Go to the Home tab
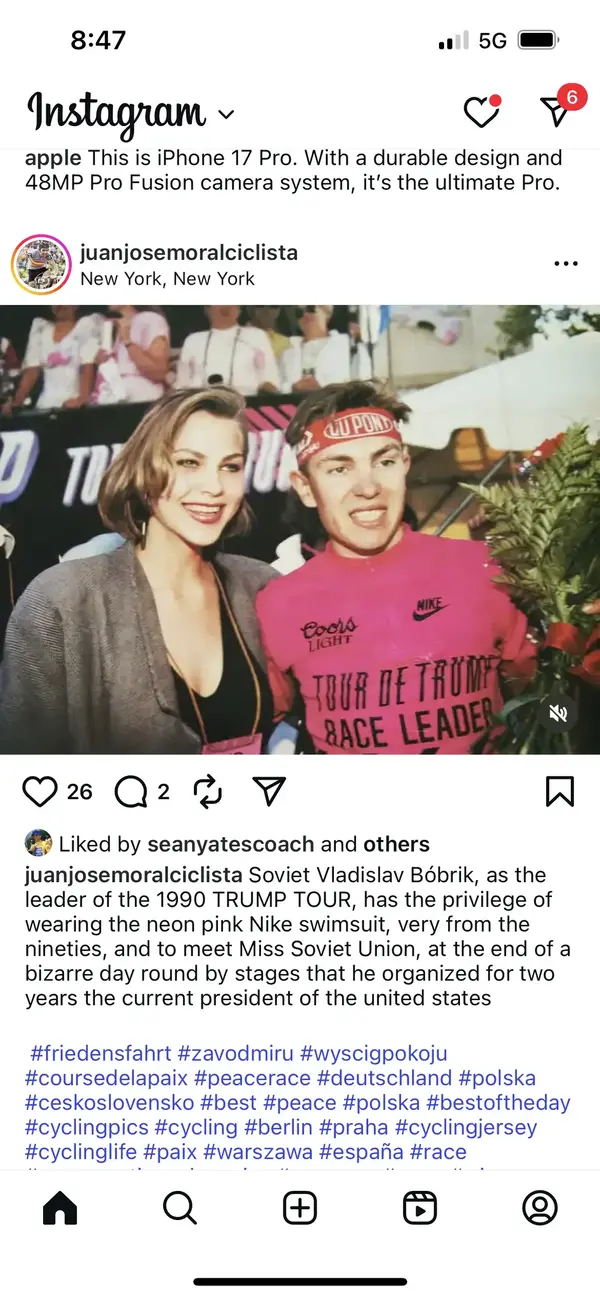 point(60,1209)
